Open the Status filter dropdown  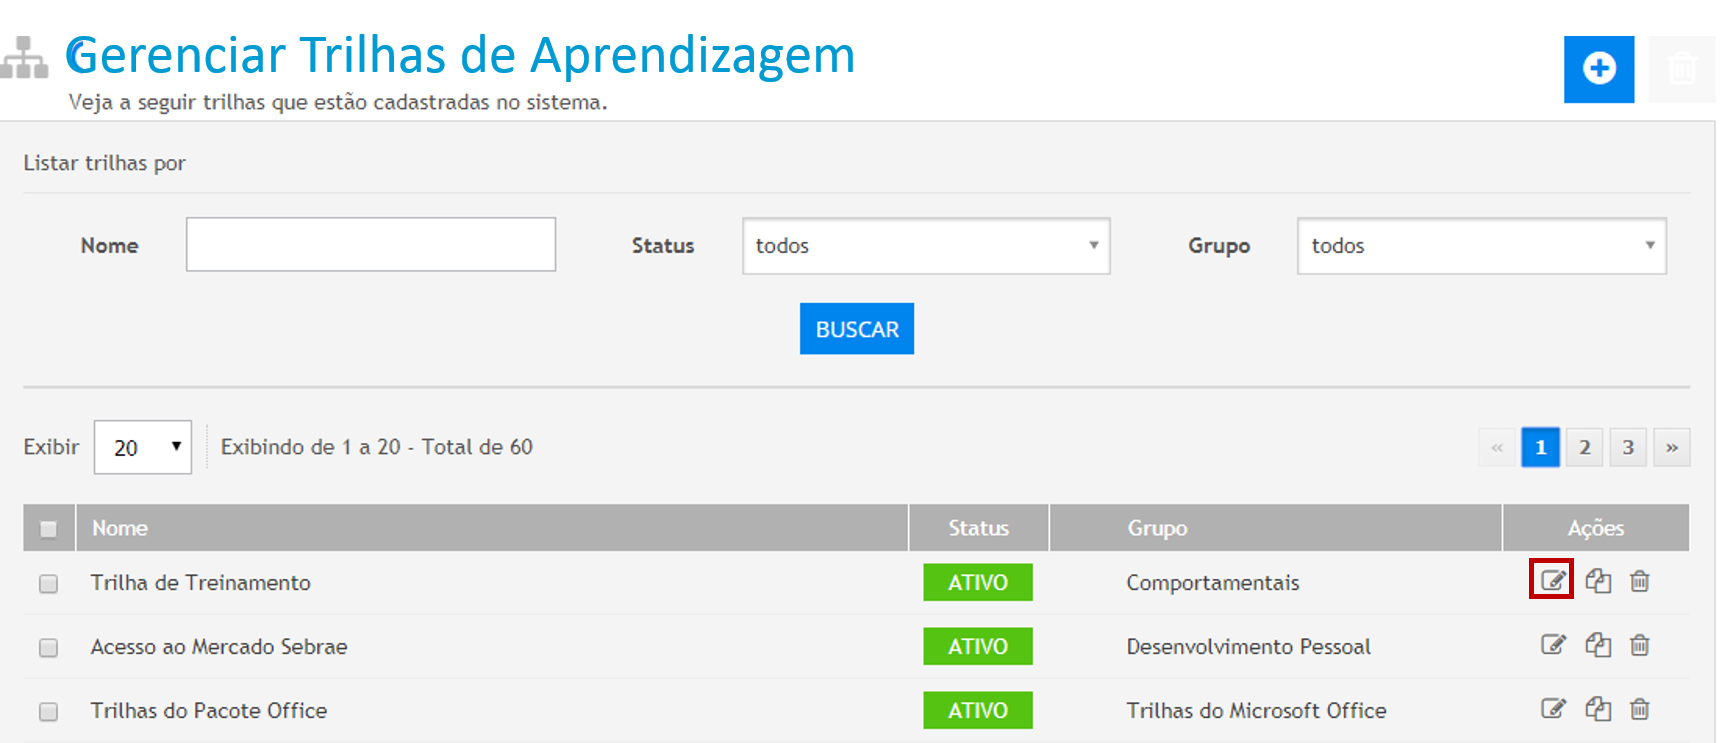pyautogui.click(x=925, y=246)
